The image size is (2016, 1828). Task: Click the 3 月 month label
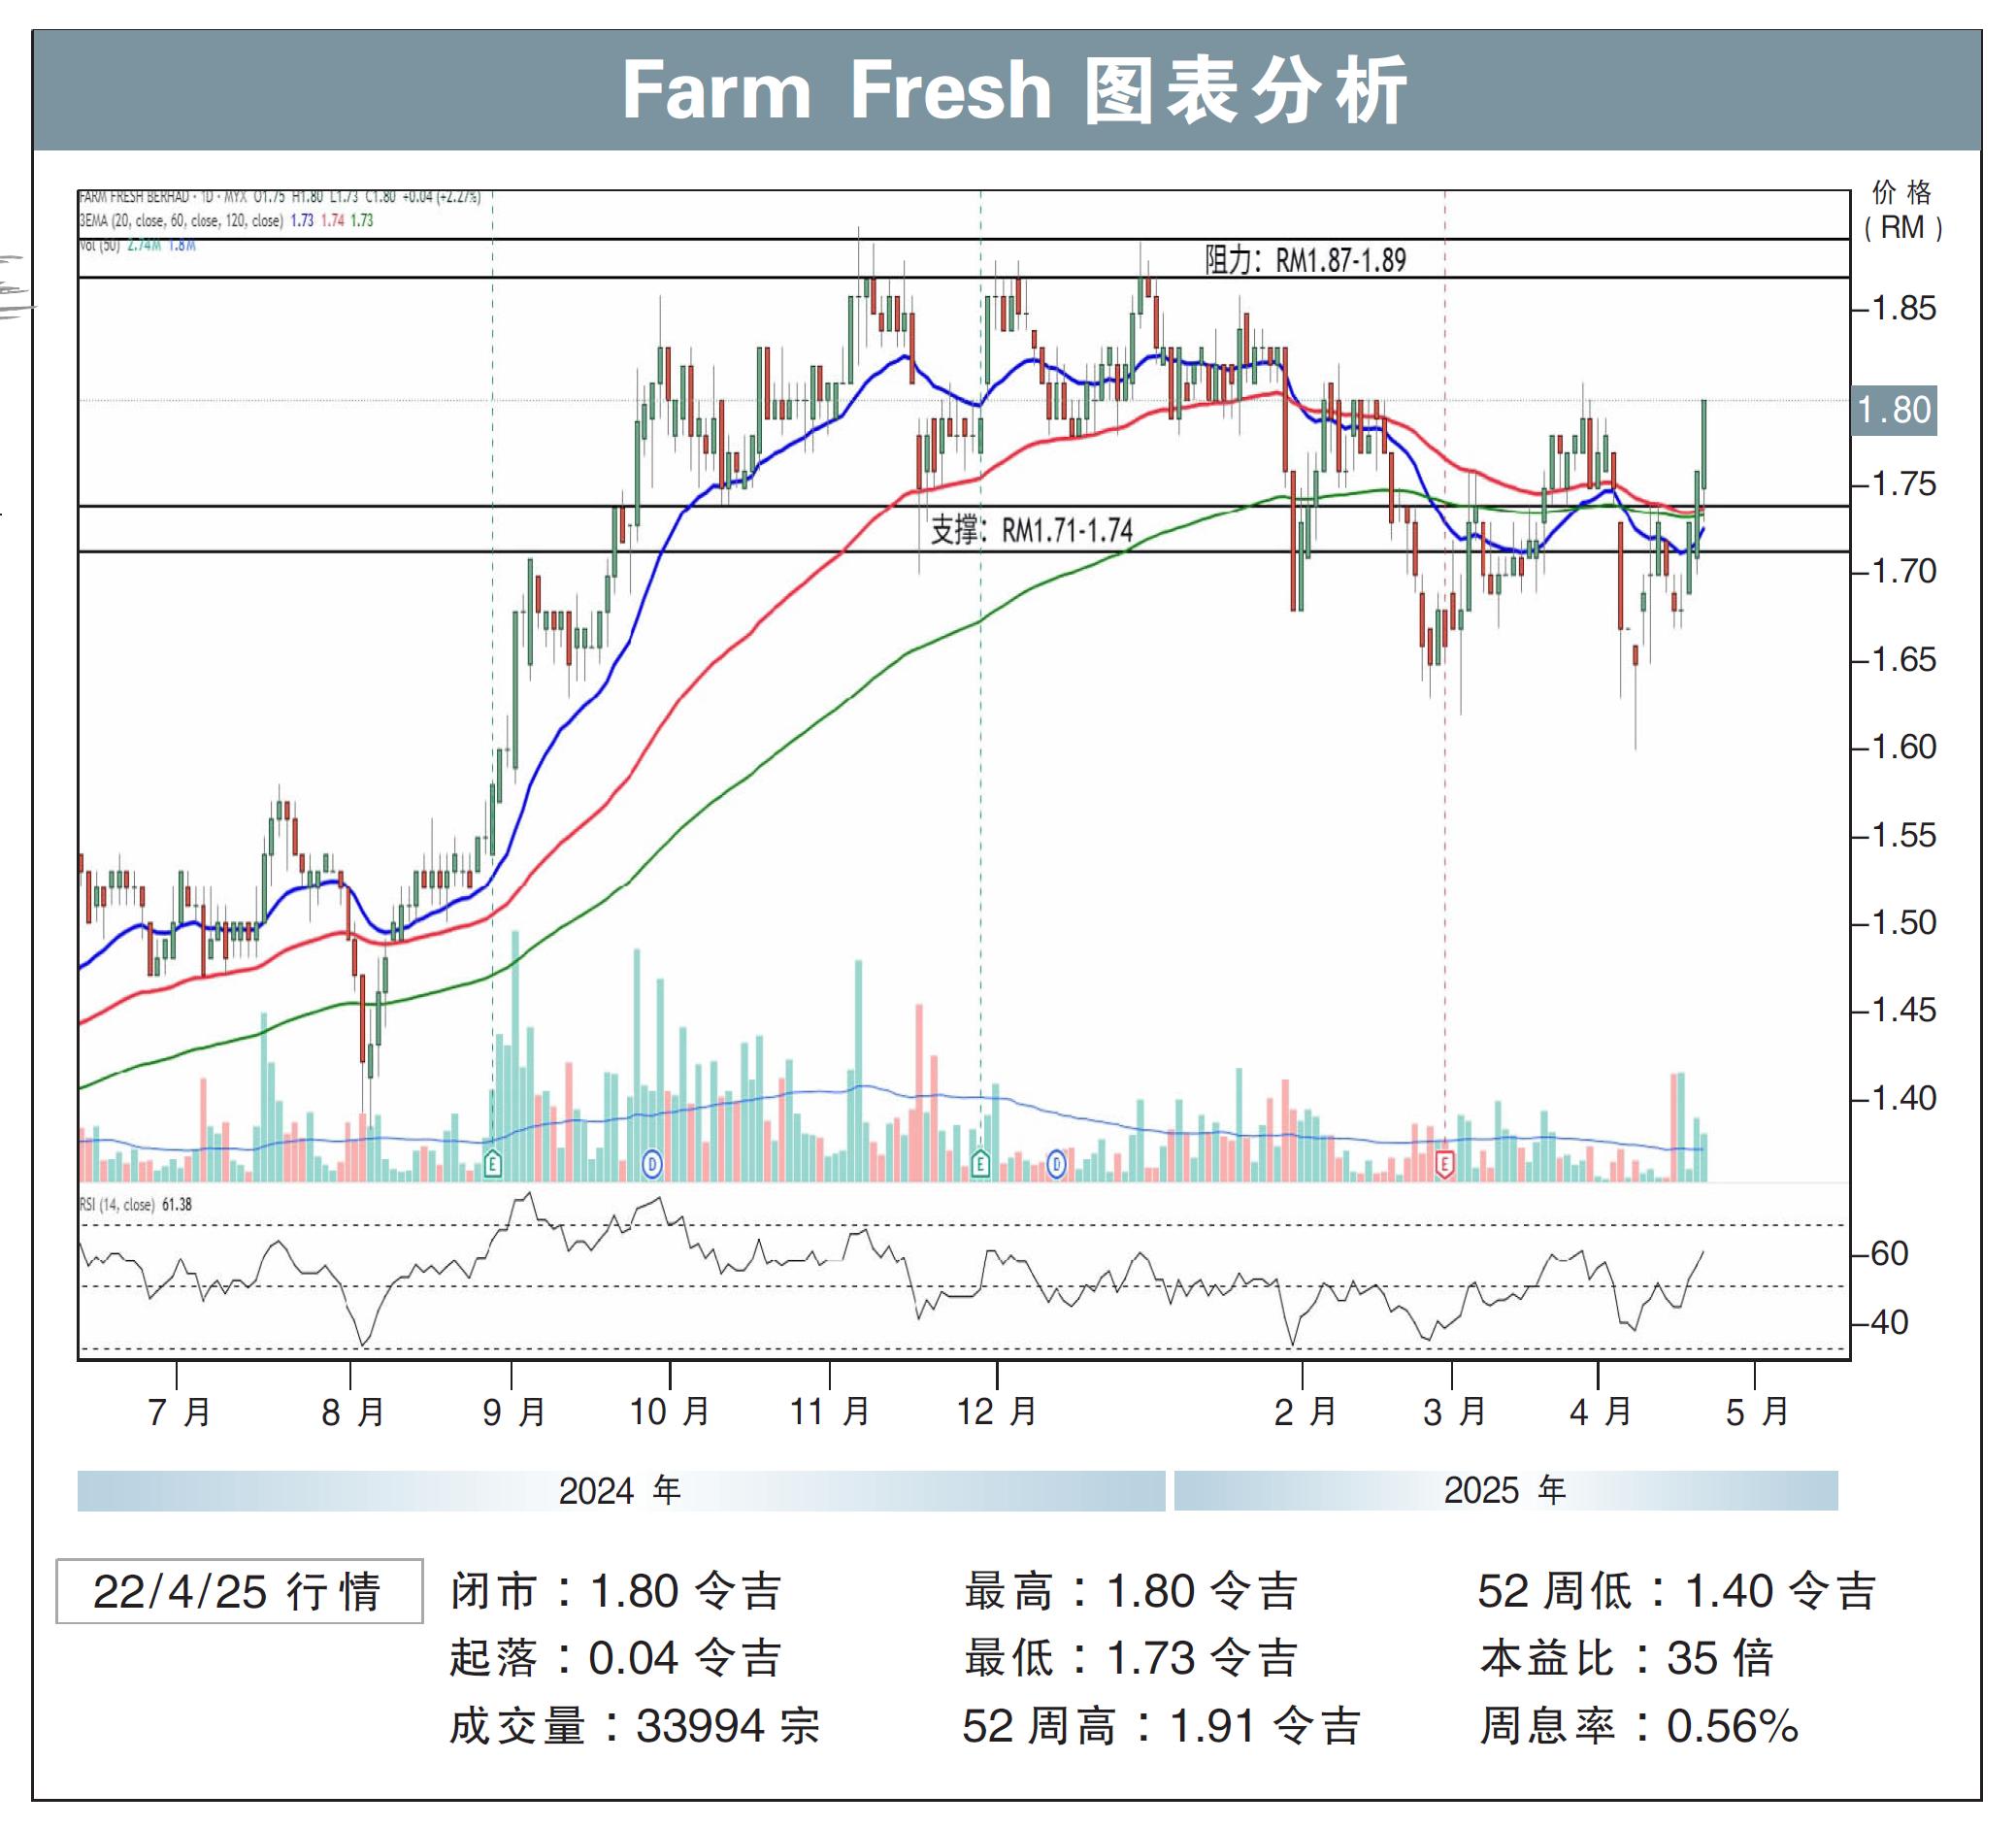click(1454, 1412)
